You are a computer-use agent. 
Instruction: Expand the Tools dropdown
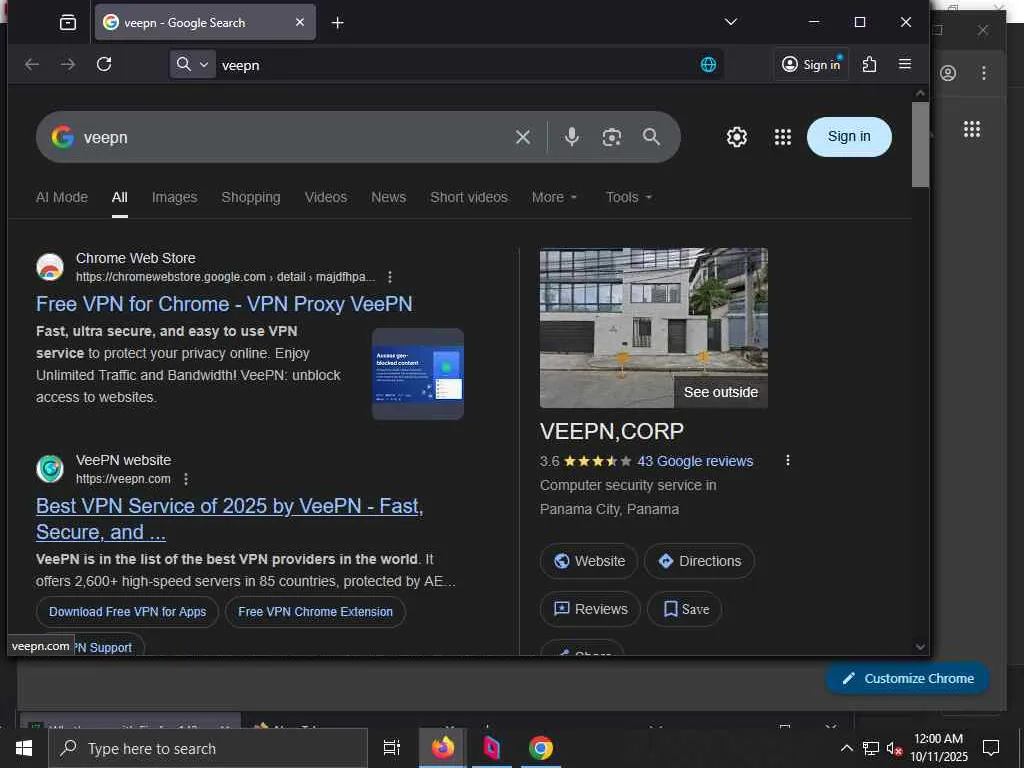pyautogui.click(x=629, y=197)
